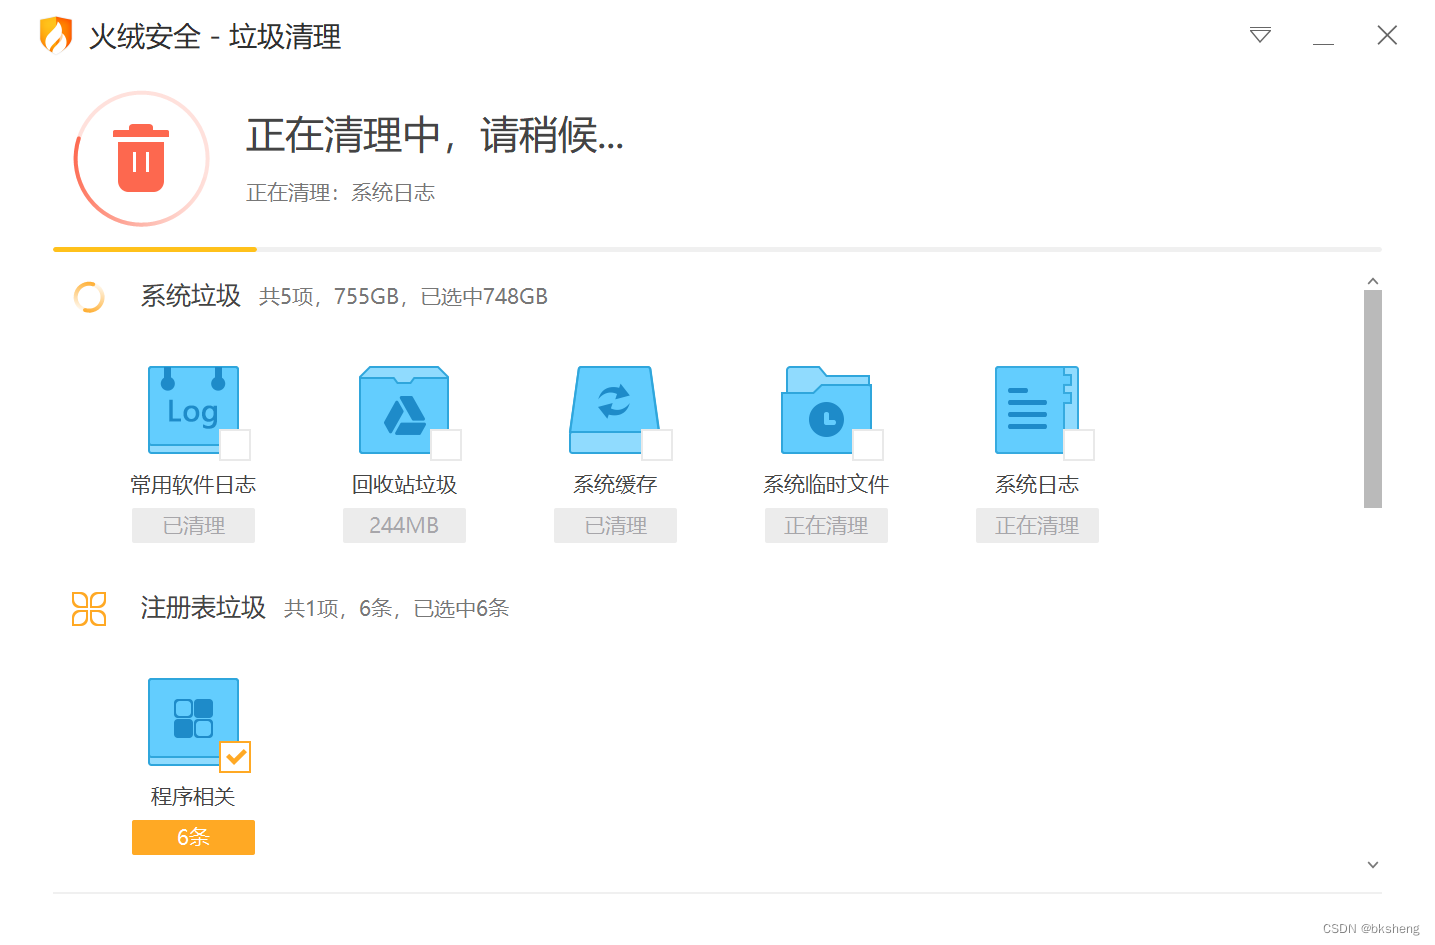The image size is (1435, 945).
Task: Click 正在清理 button under 系统临时文件
Action: (826, 525)
